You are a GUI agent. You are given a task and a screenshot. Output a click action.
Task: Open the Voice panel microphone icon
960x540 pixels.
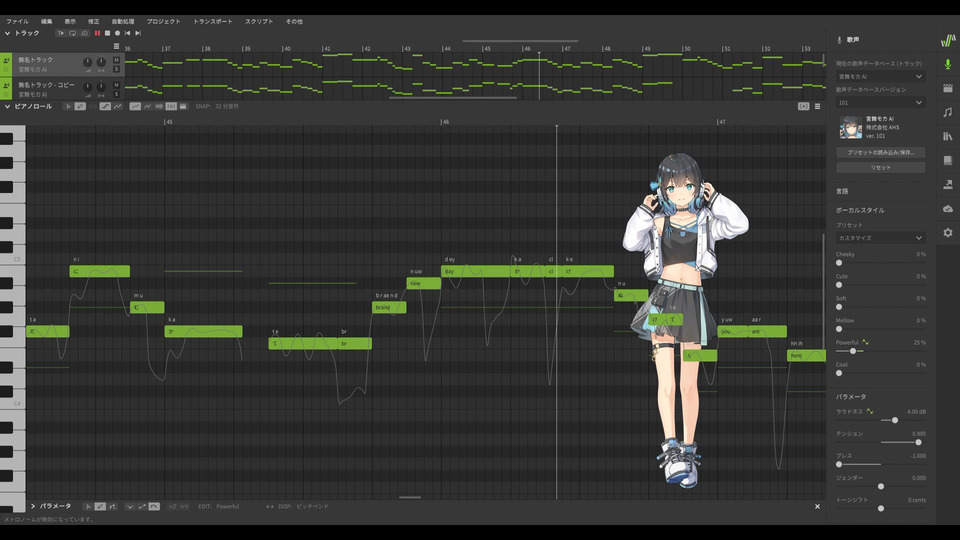(948, 64)
